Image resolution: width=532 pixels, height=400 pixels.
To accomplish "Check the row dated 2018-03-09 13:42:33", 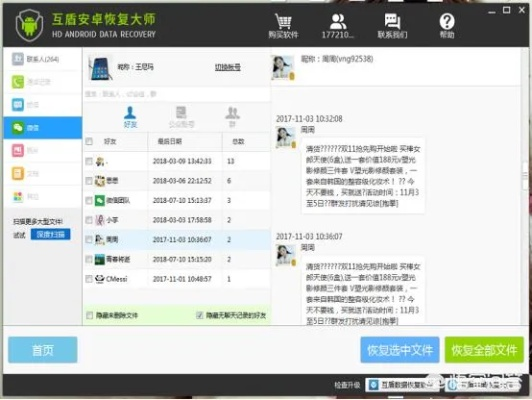I will (89, 161).
